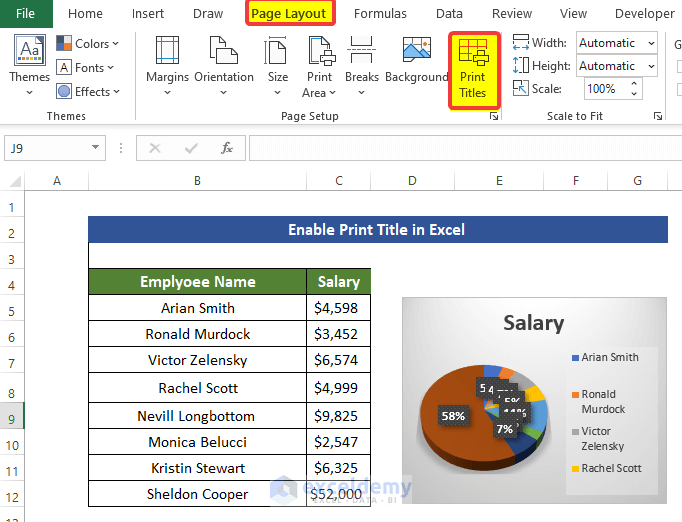Image resolution: width=682 pixels, height=522 pixels.
Task: Switch to Developer tab
Action: pyautogui.click(x=645, y=13)
